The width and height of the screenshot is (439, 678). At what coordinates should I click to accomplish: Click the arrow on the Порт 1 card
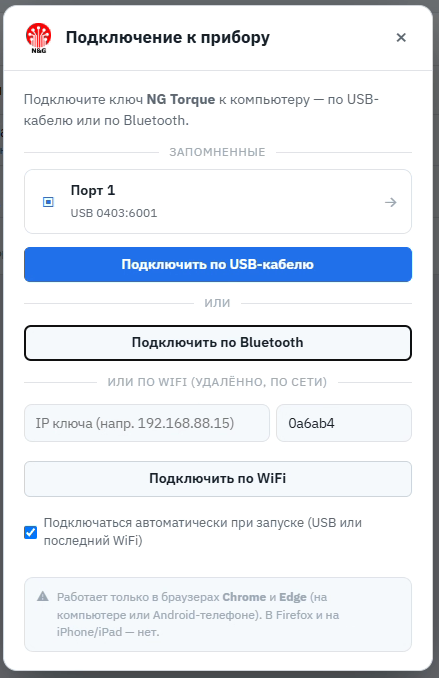click(391, 202)
